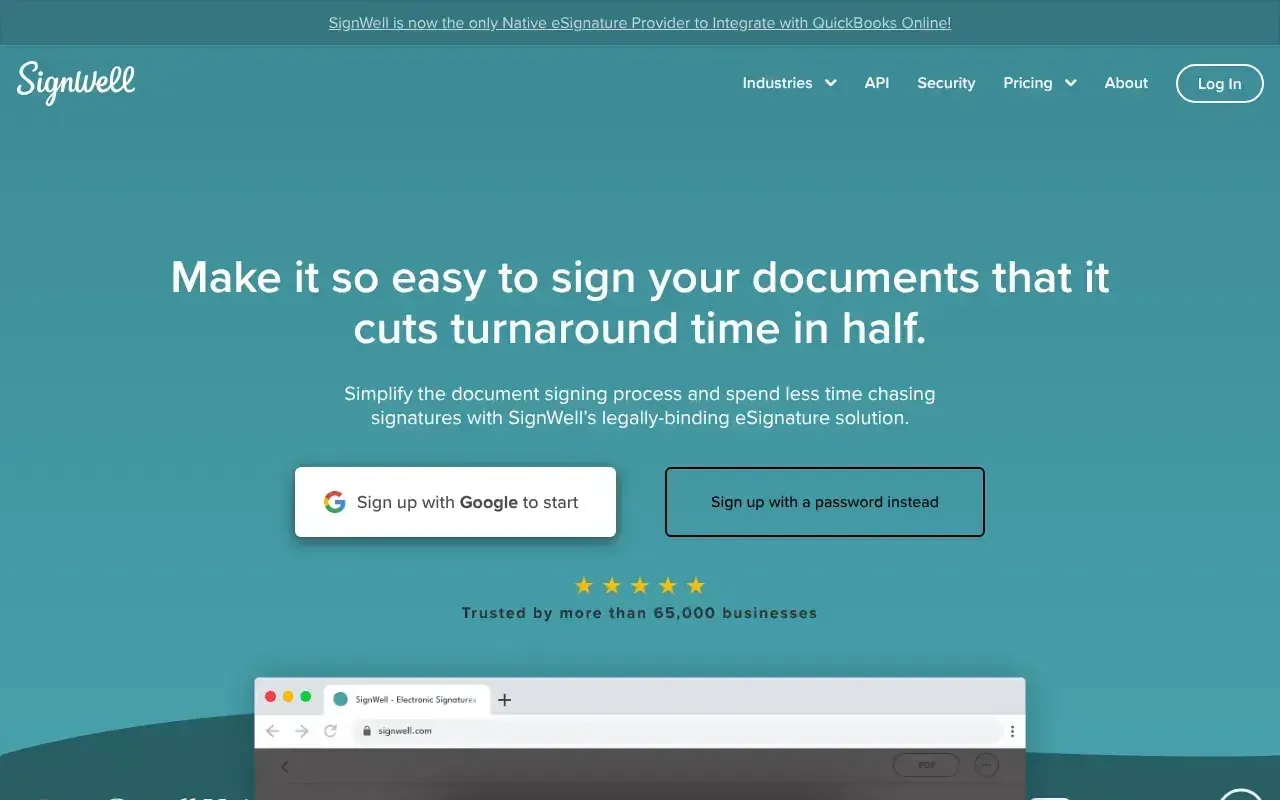Screen dimensions: 1280x800
Task: Click the circular ellipsis icon in the document viewer
Action: (986, 764)
